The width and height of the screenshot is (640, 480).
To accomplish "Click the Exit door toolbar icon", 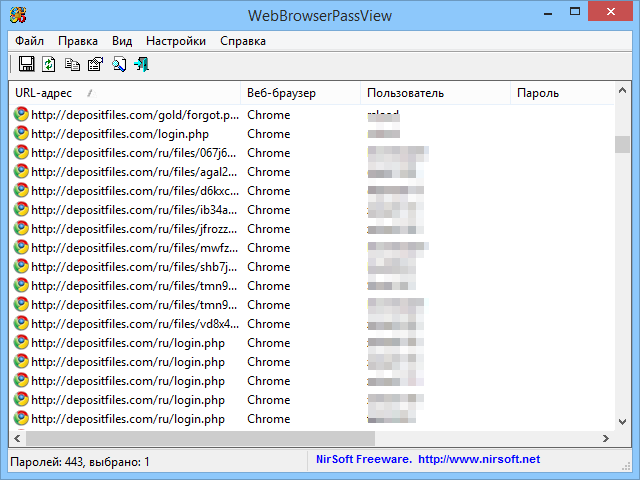I will tap(142, 64).
